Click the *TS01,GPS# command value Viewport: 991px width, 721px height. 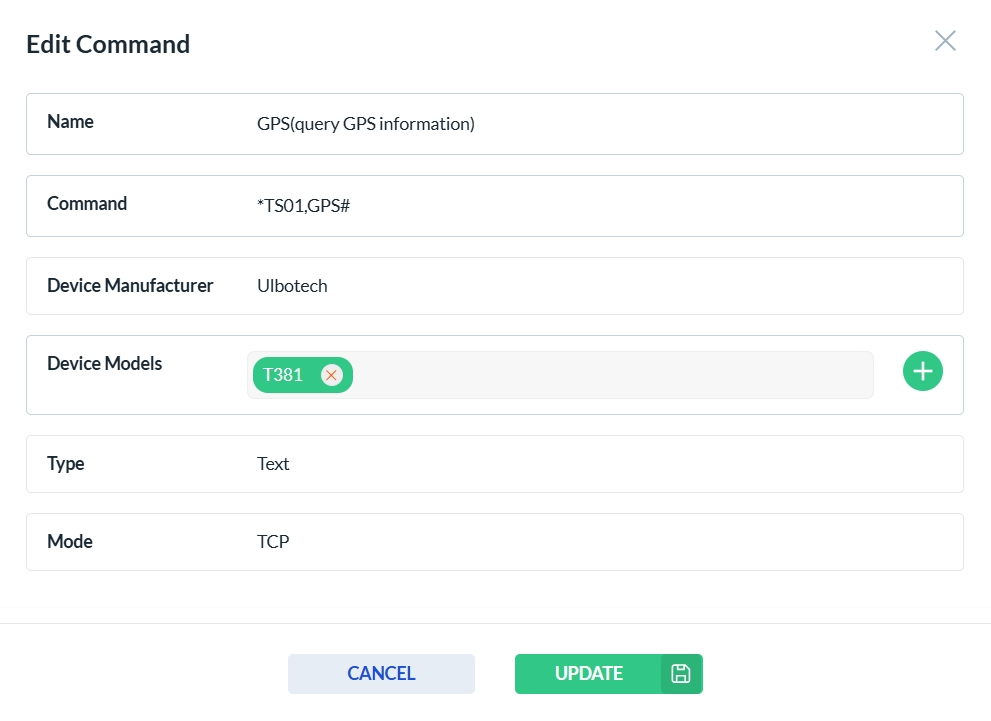coord(303,206)
